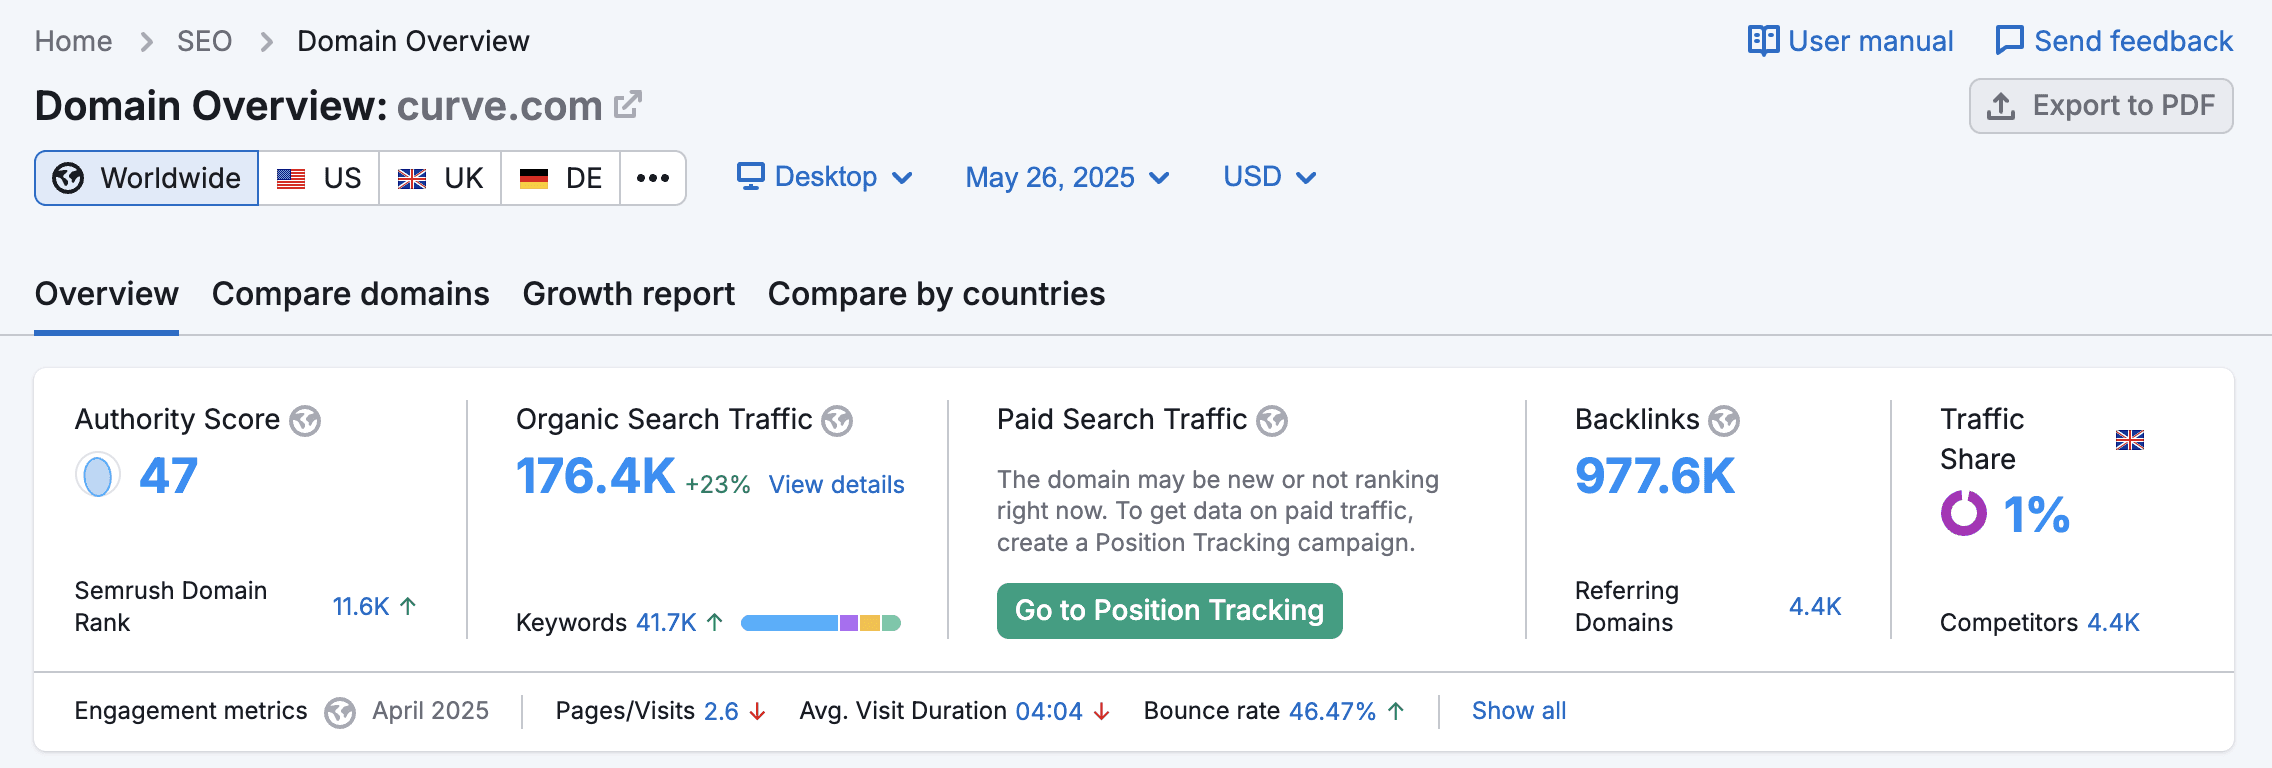Click Send feedback link
Viewport: 2272px width, 768px height.
pyautogui.click(x=2114, y=41)
